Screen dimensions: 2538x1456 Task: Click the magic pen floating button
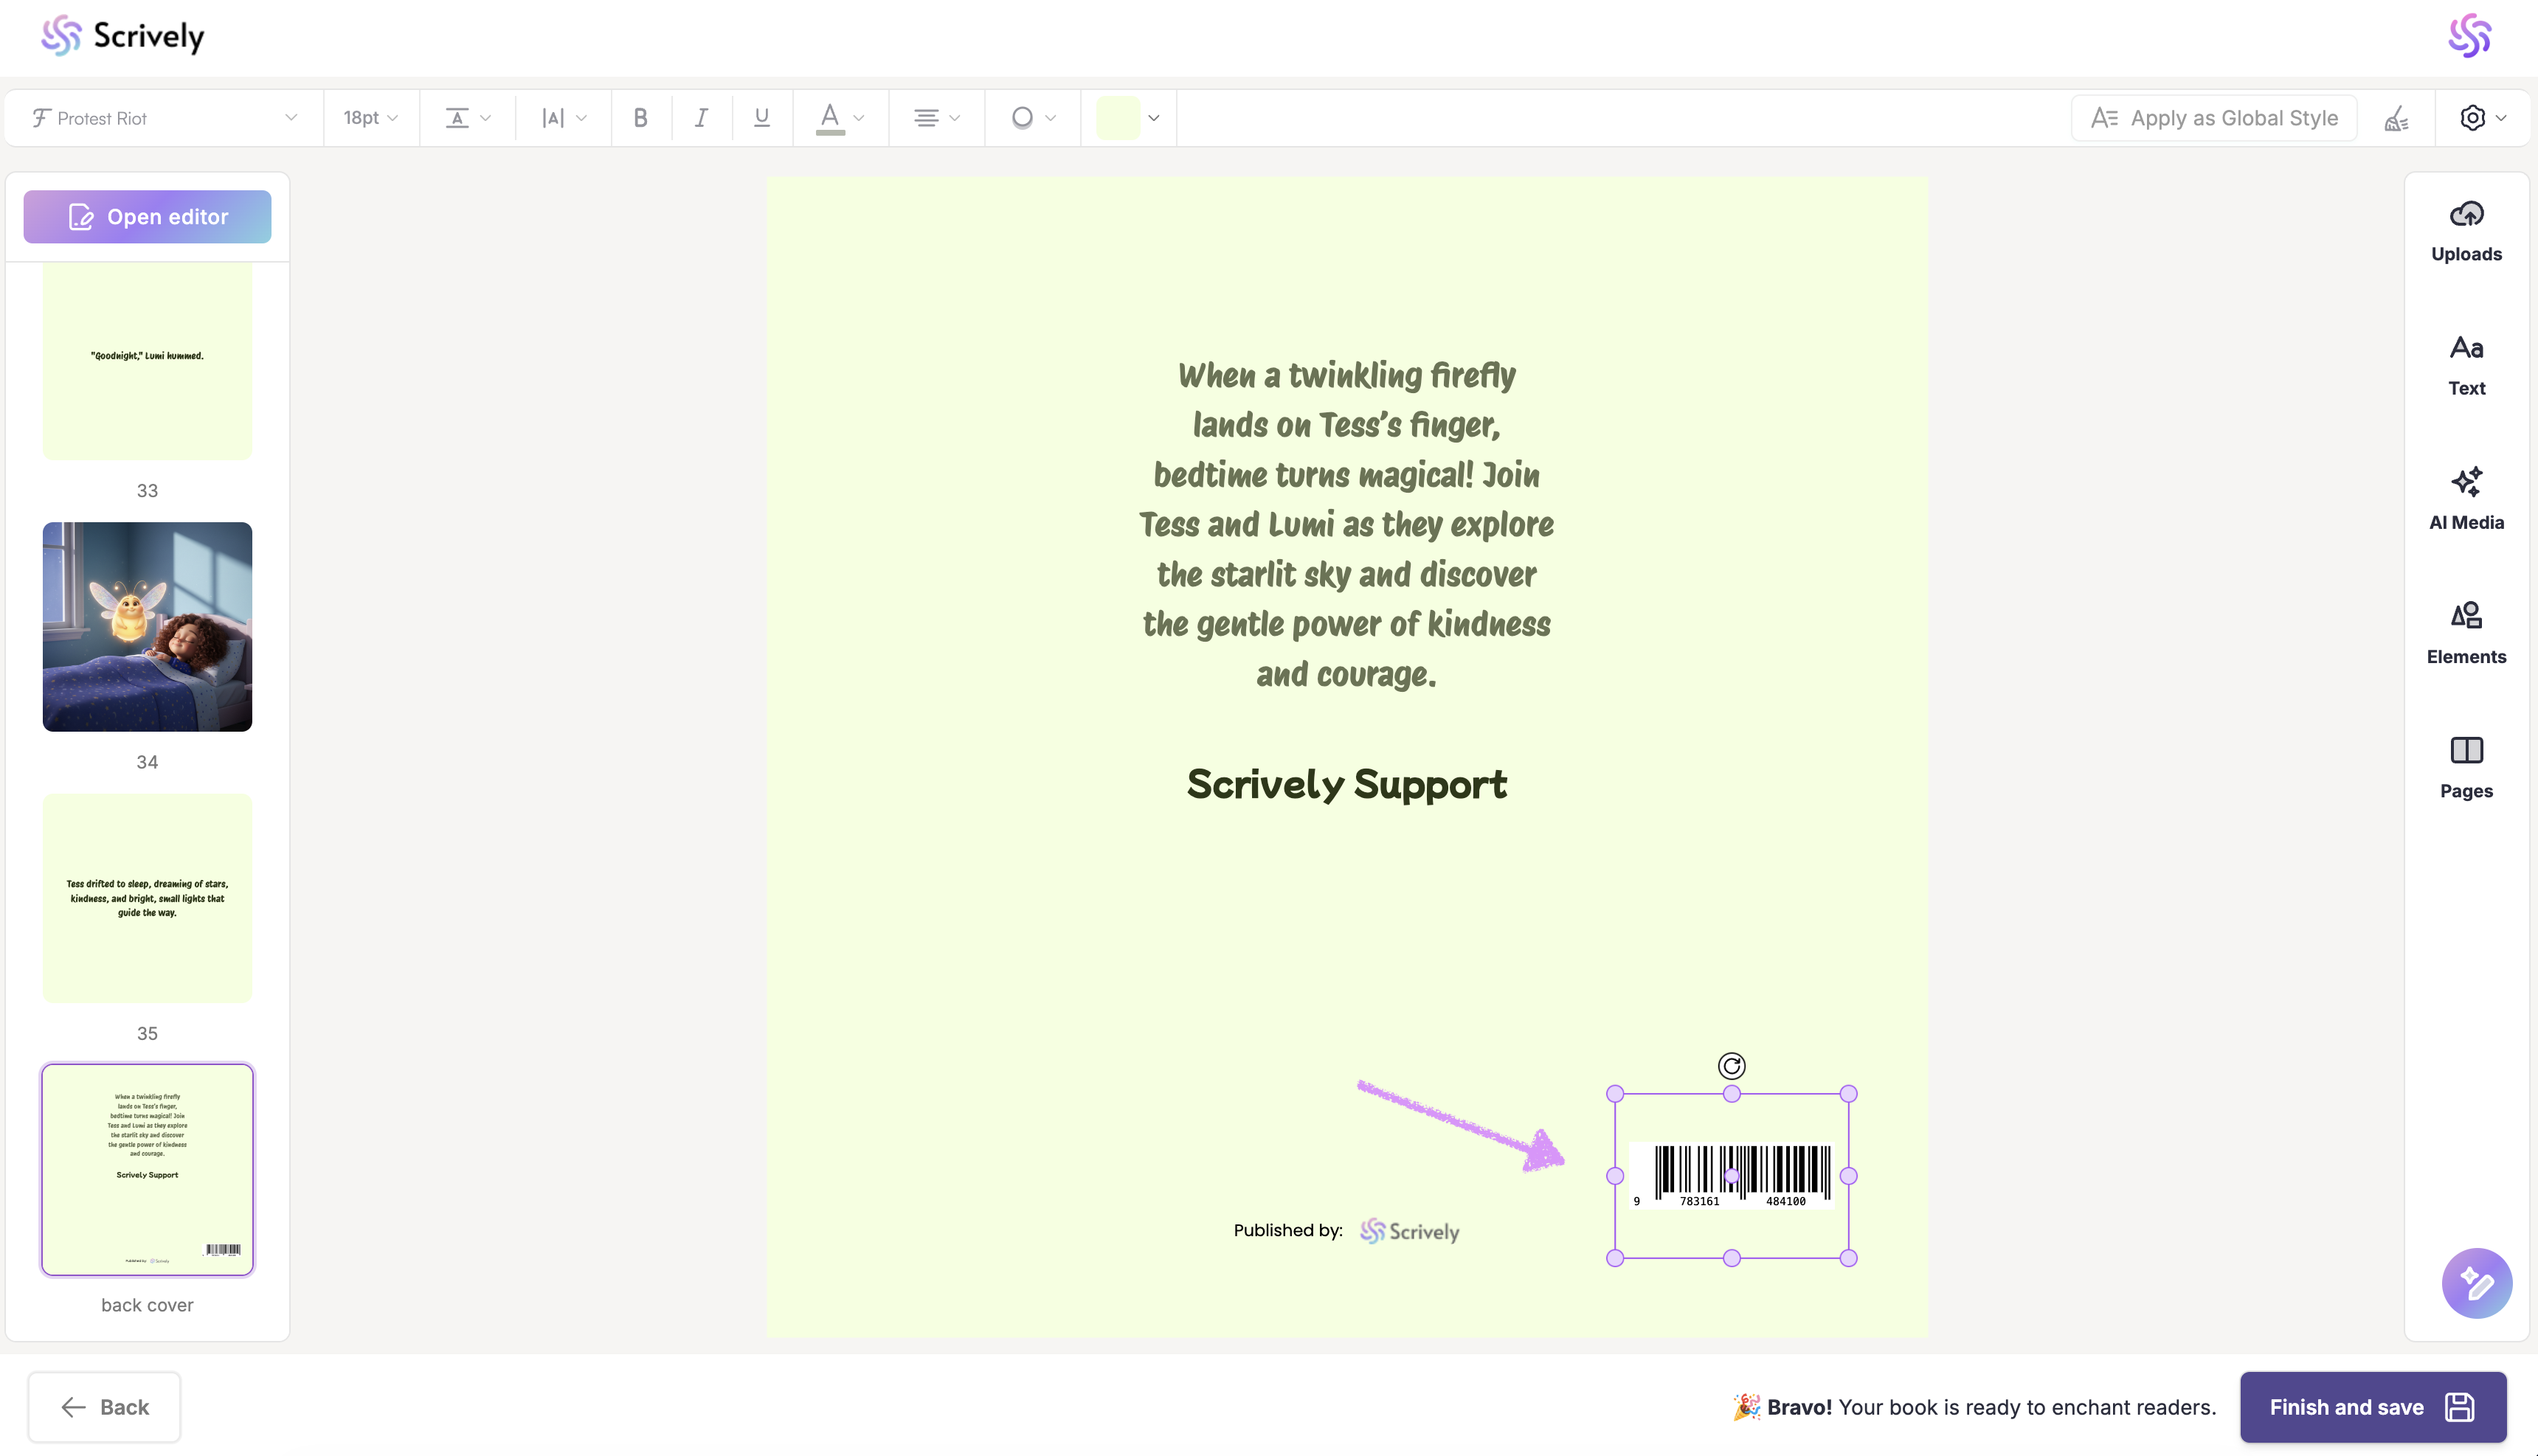pyautogui.click(x=2475, y=1283)
